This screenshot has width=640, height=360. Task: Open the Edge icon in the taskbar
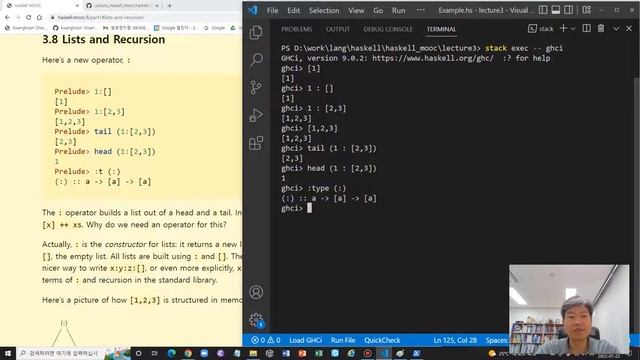click(x=171, y=353)
